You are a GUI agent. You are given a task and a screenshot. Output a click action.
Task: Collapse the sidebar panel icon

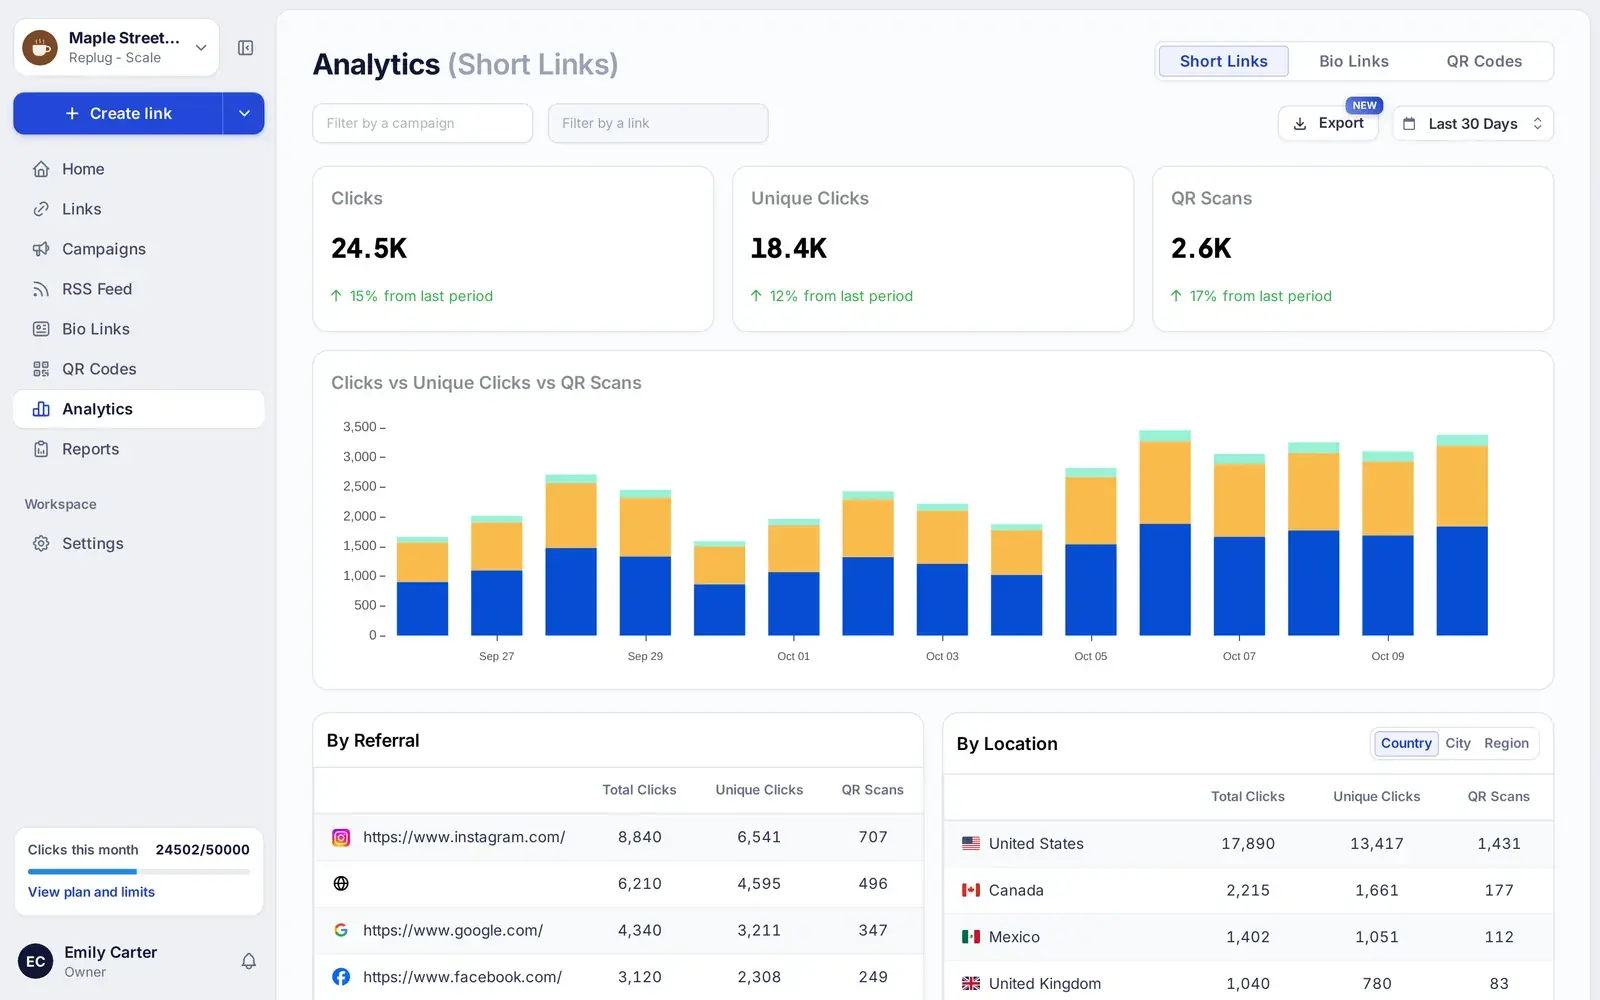245,48
